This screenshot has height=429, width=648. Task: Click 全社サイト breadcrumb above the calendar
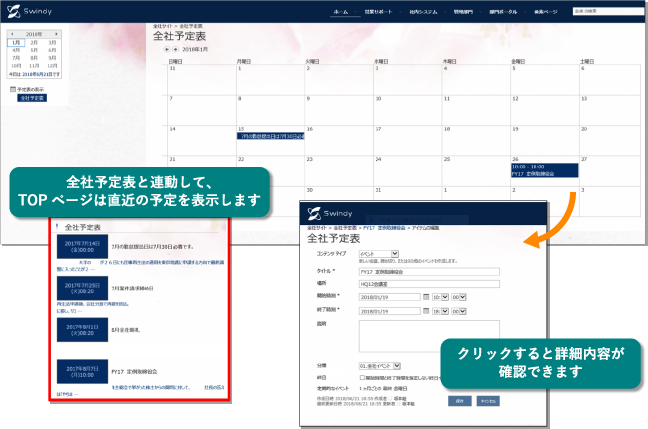[162, 26]
